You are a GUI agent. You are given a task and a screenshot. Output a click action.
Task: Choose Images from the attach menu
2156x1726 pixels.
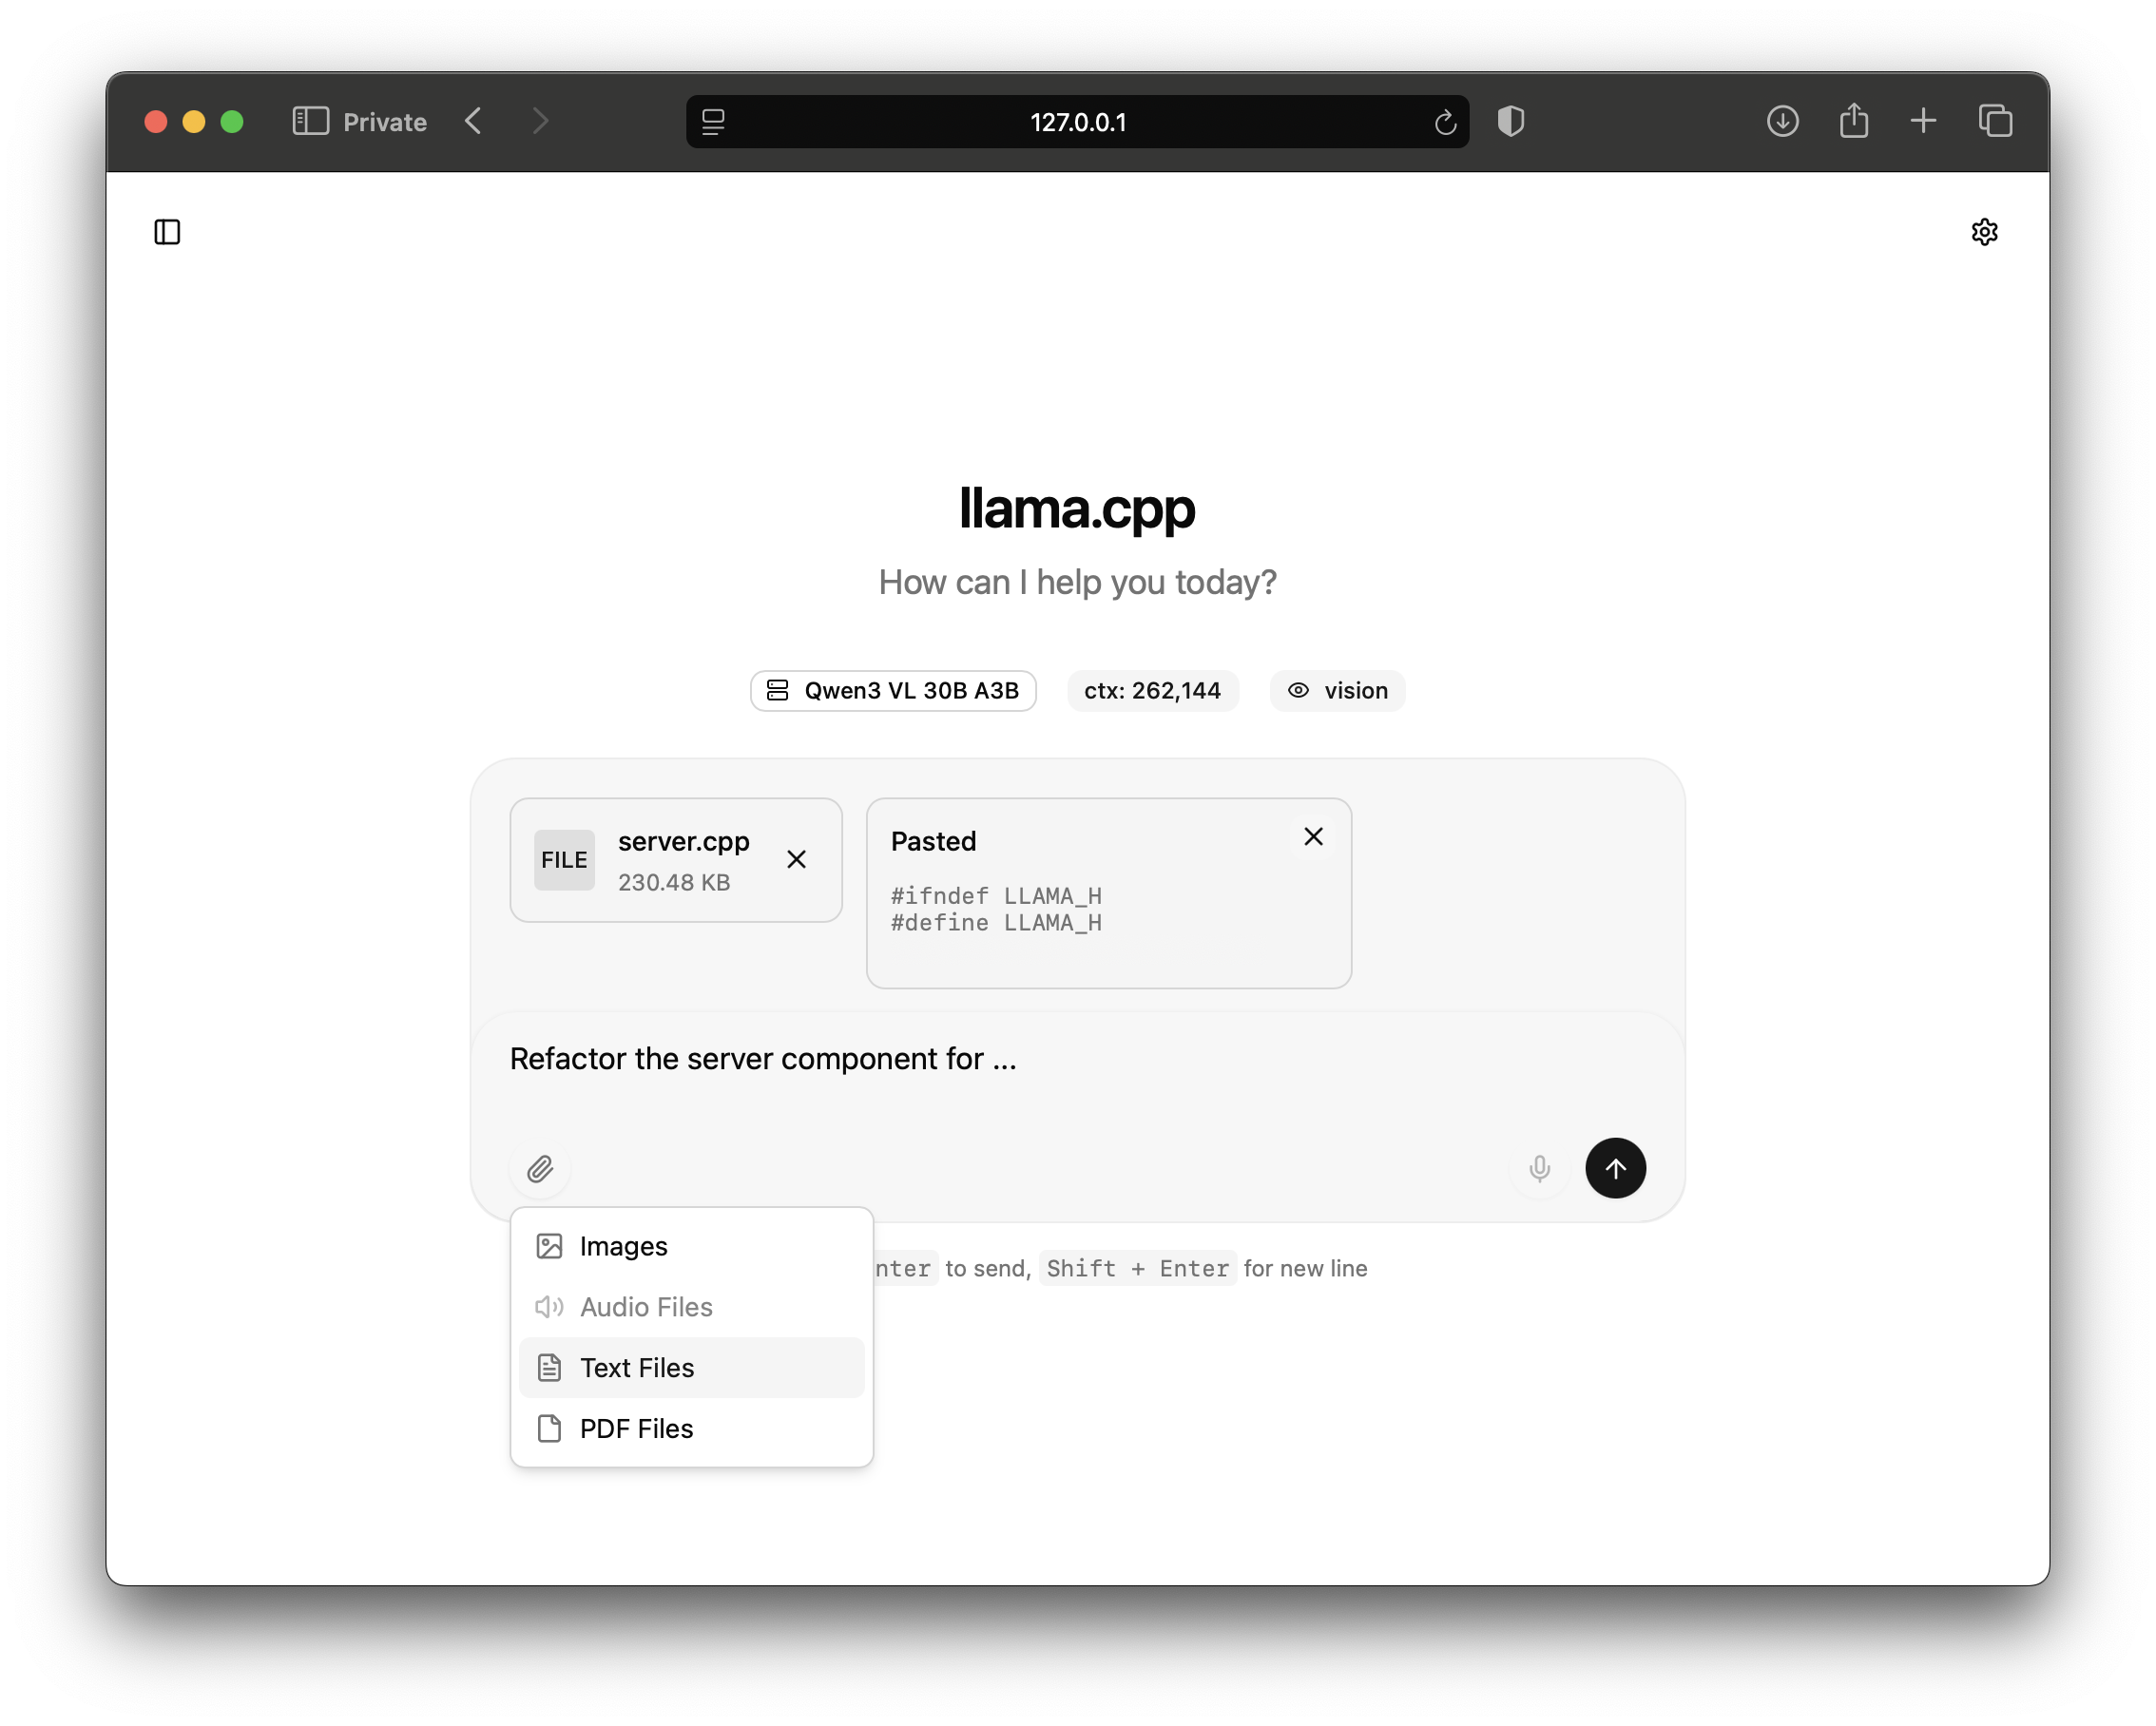[x=691, y=1246]
